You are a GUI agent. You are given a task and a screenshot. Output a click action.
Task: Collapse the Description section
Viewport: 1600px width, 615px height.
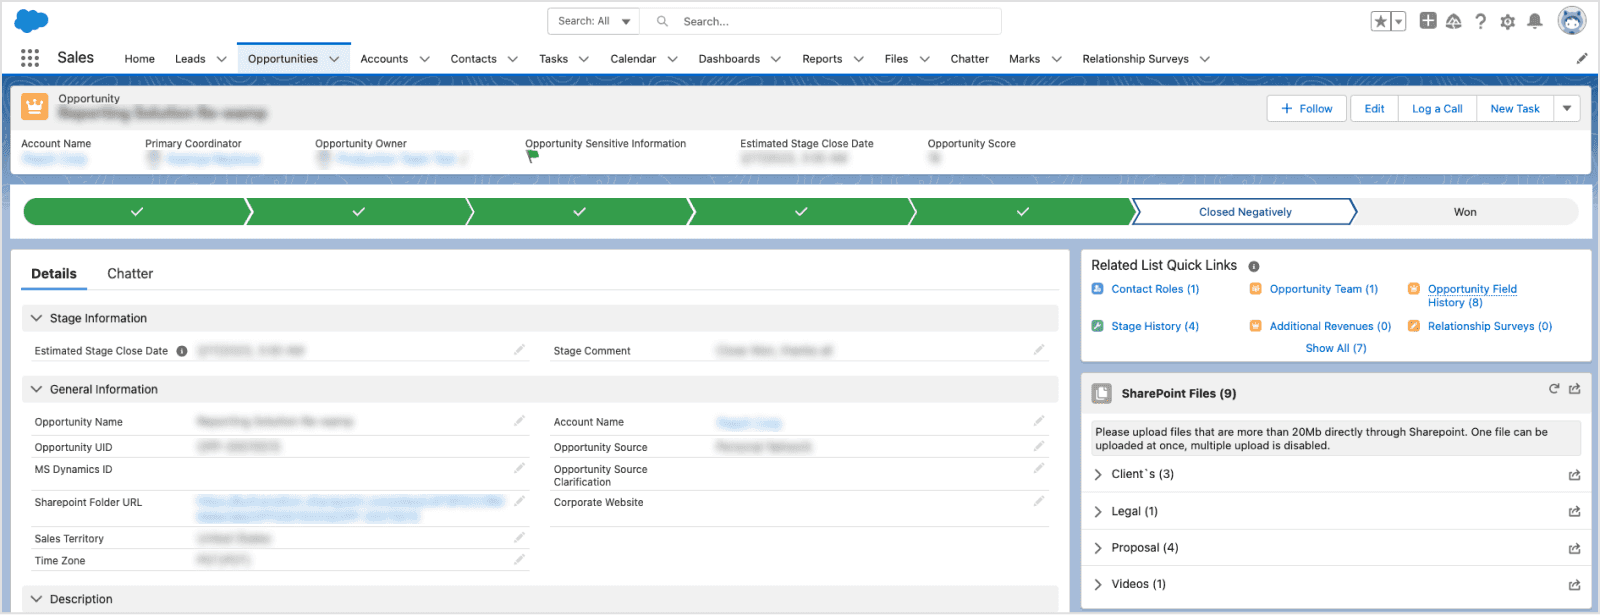(37, 599)
